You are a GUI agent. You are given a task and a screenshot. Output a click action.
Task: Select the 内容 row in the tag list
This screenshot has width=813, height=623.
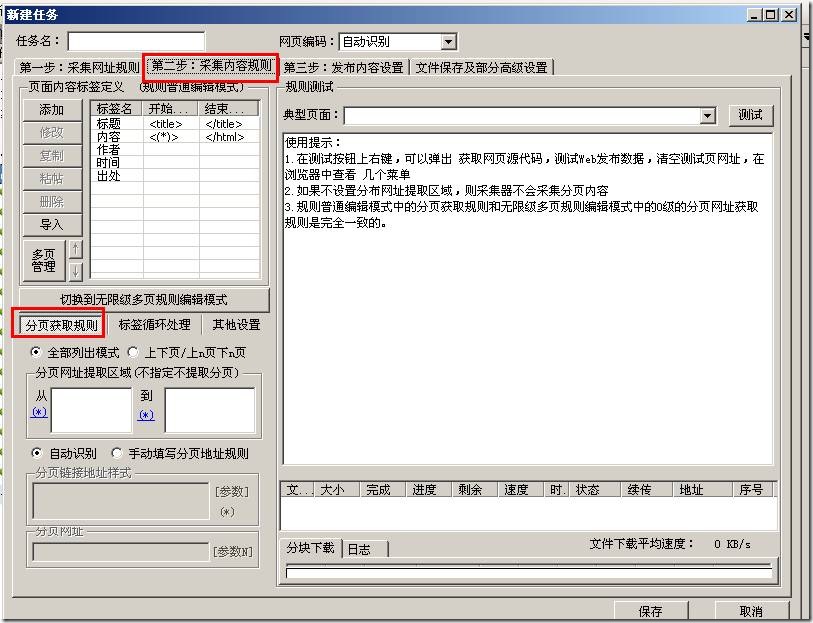(x=109, y=137)
